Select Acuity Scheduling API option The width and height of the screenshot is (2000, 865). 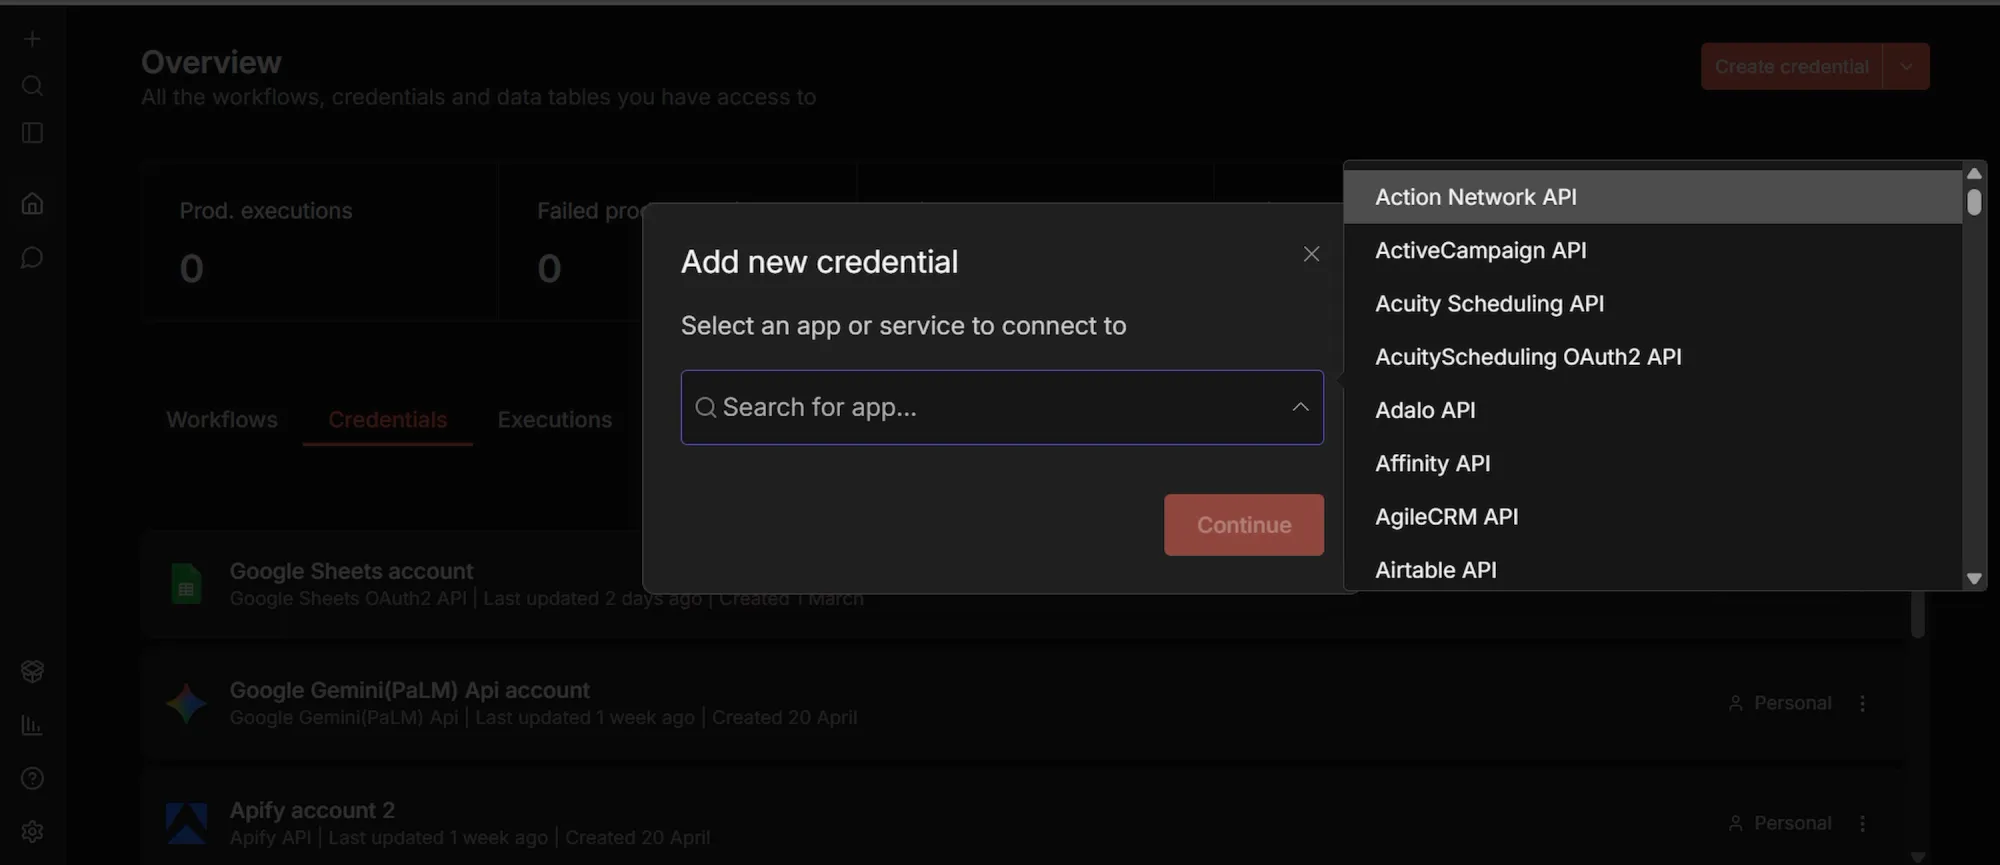[1652, 303]
